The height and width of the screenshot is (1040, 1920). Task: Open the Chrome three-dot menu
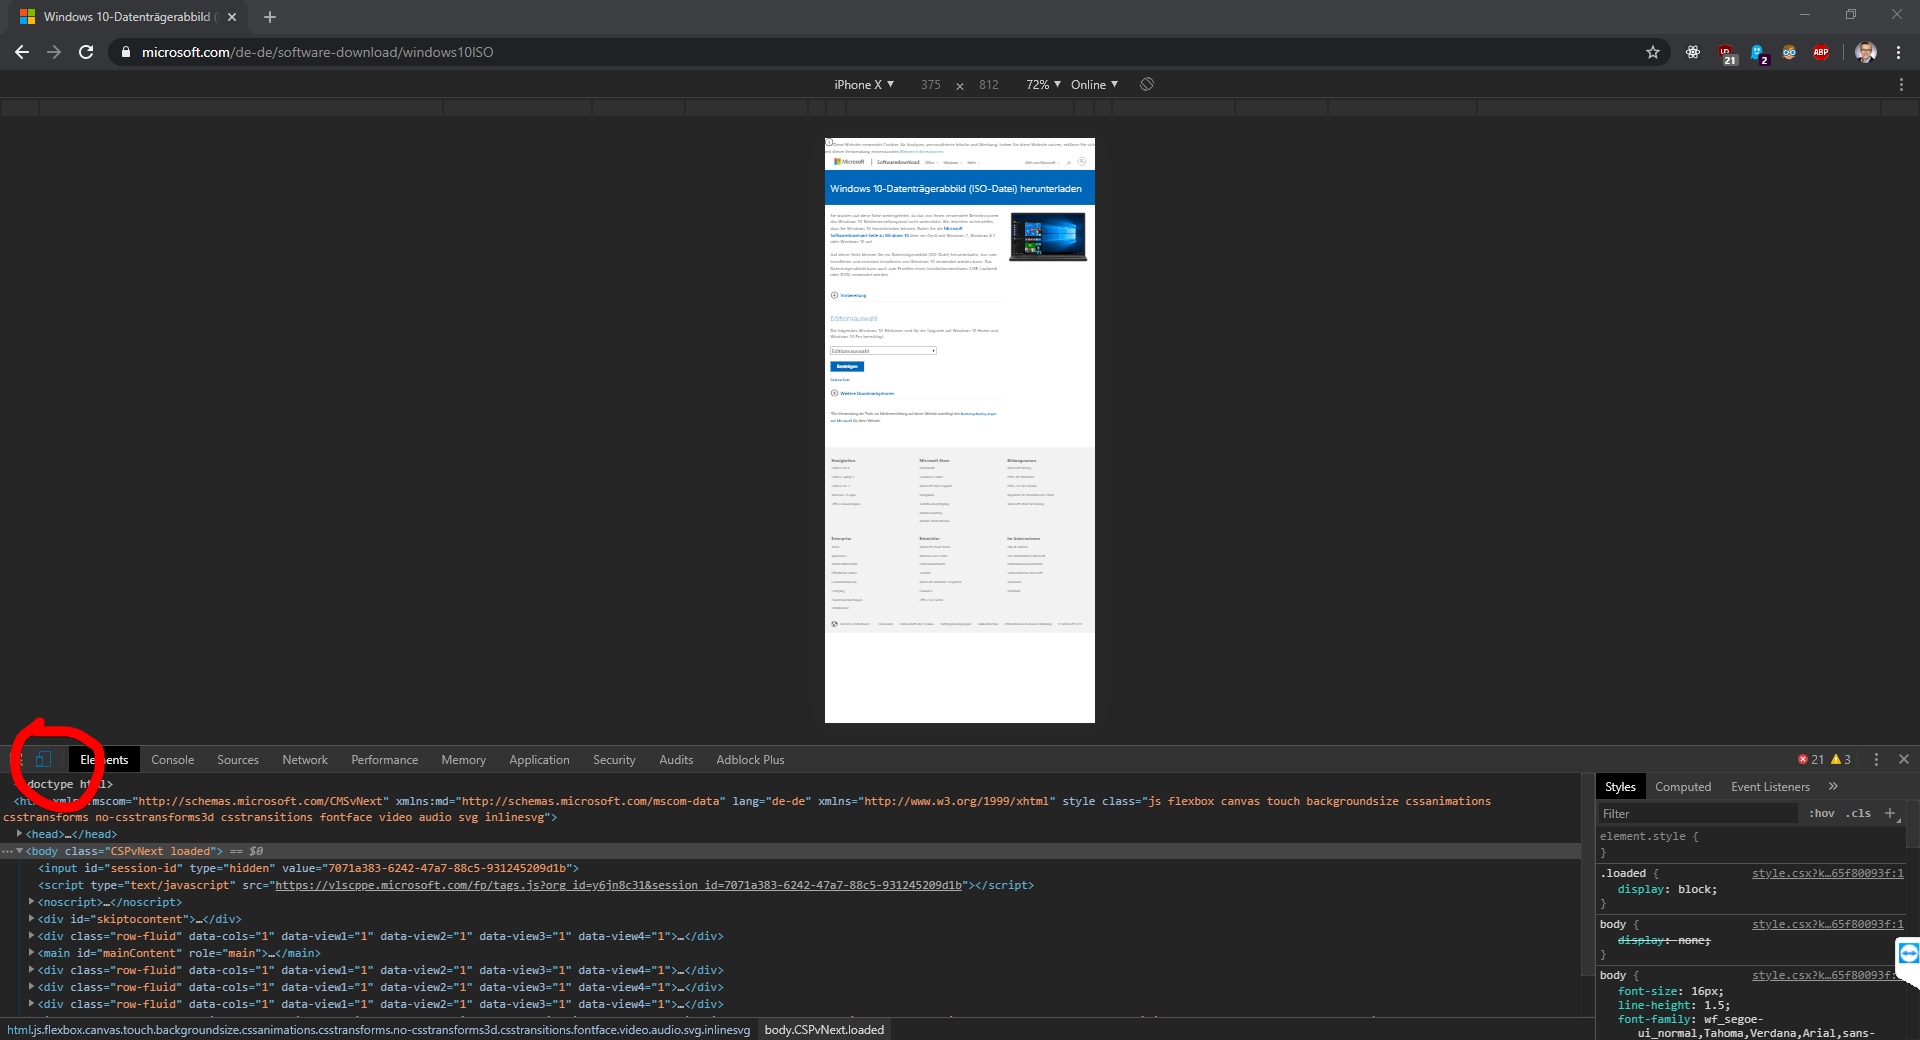pyautogui.click(x=1898, y=52)
